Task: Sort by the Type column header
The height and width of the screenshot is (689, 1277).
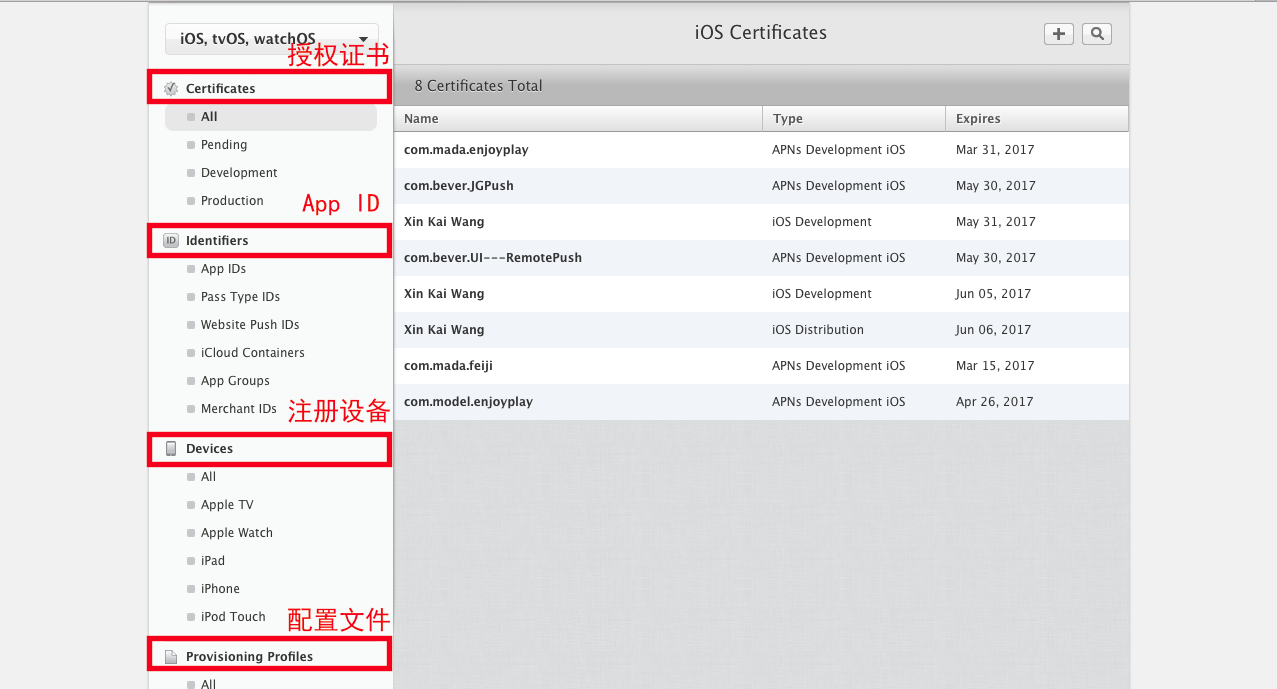Action: click(x=853, y=119)
